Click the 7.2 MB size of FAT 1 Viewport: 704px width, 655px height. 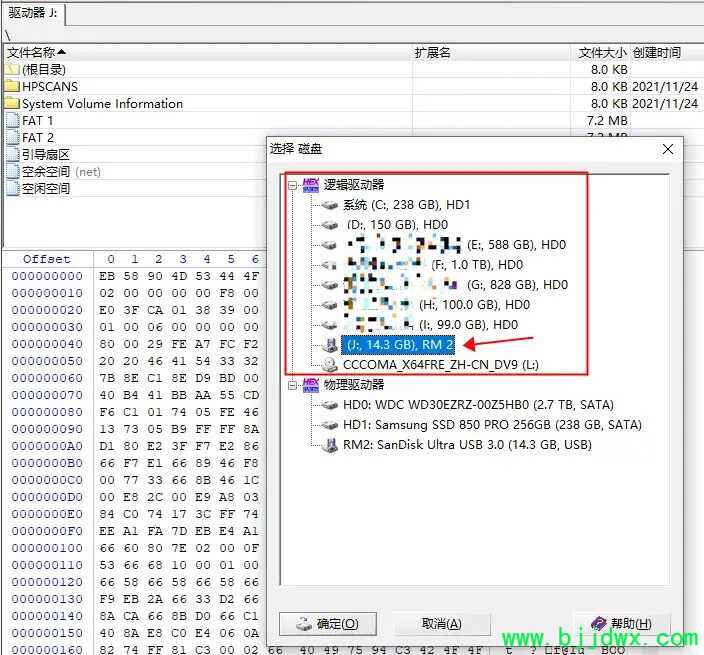pyautogui.click(x=607, y=121)
